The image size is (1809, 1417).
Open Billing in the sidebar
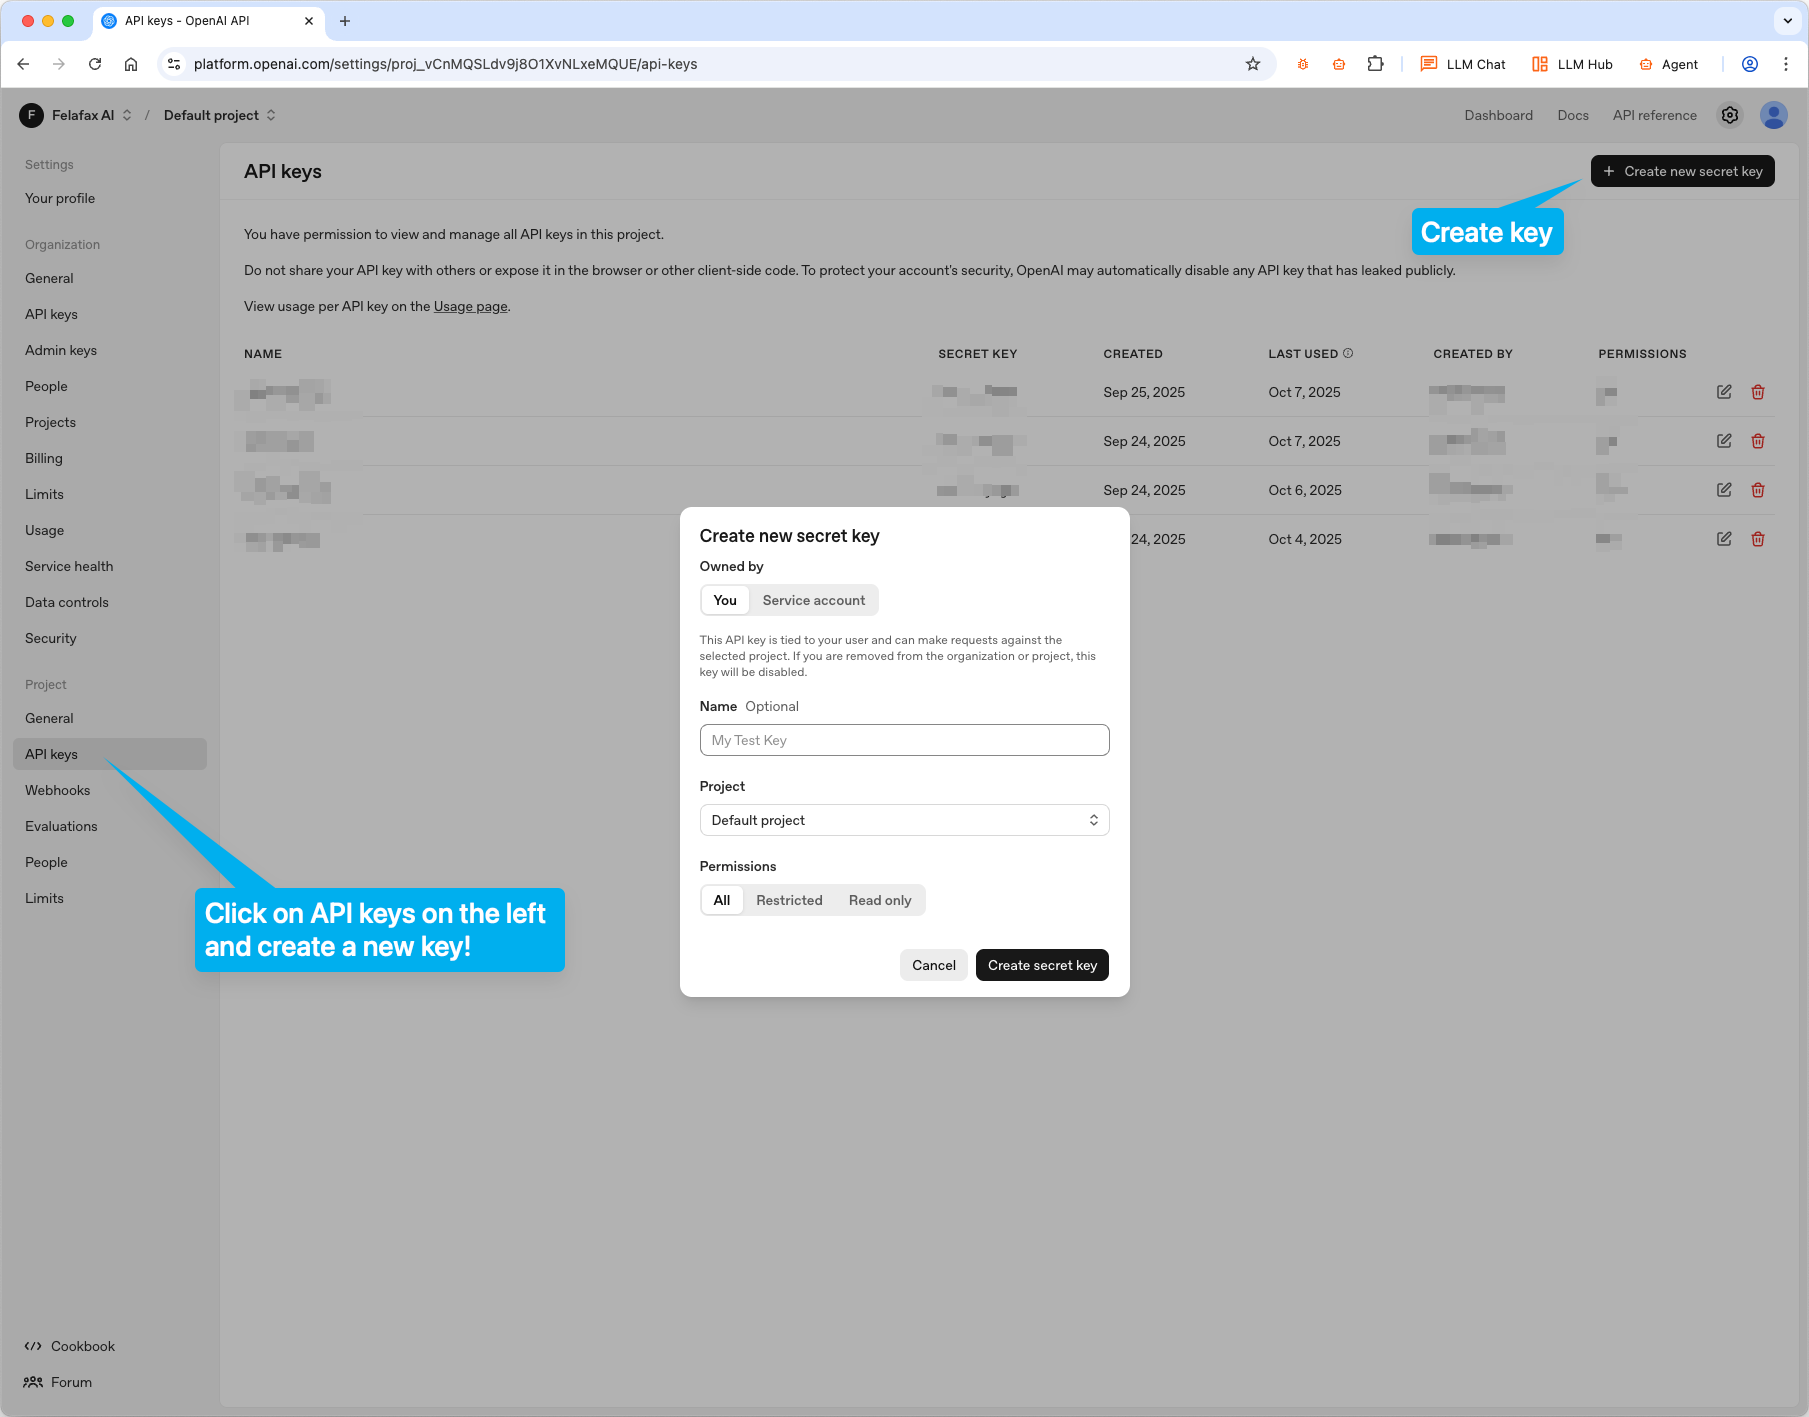tap(44, 458)
